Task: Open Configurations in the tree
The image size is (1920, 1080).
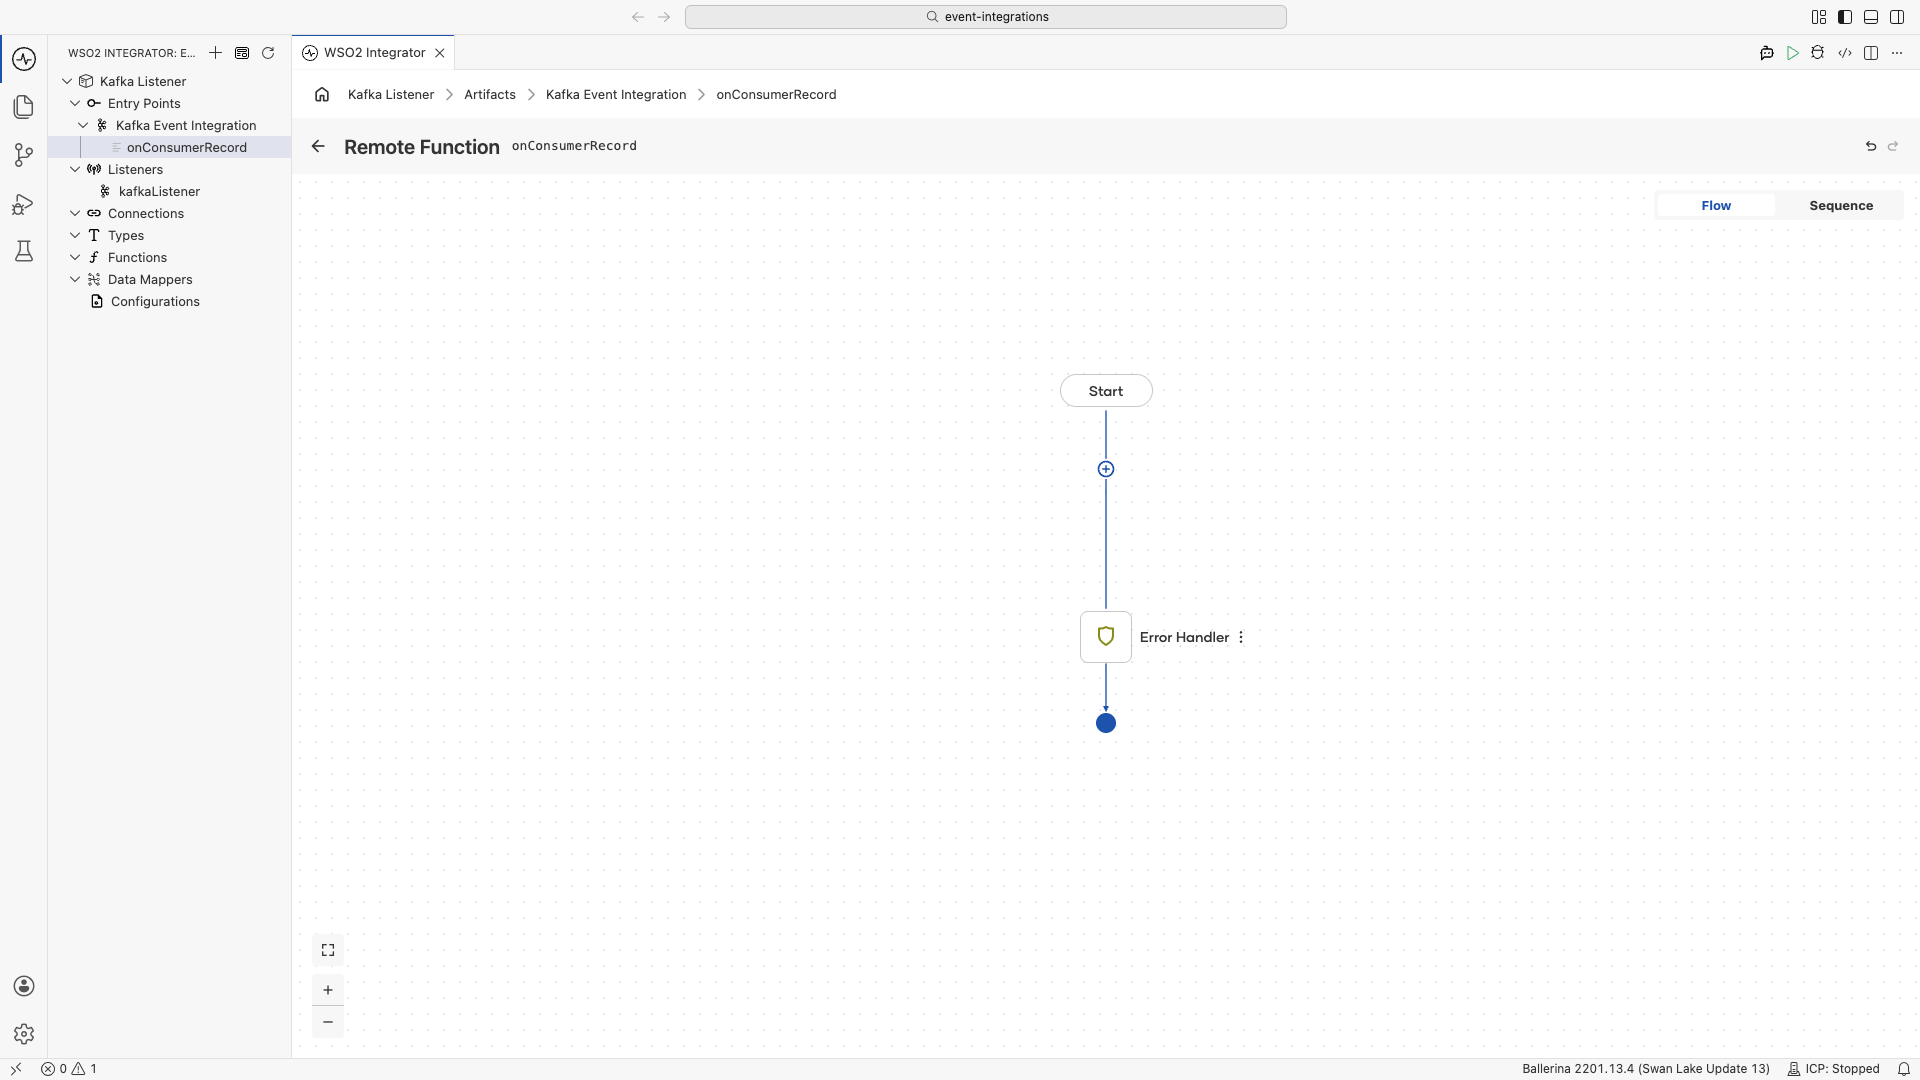Action: click(x=170, y=301)
